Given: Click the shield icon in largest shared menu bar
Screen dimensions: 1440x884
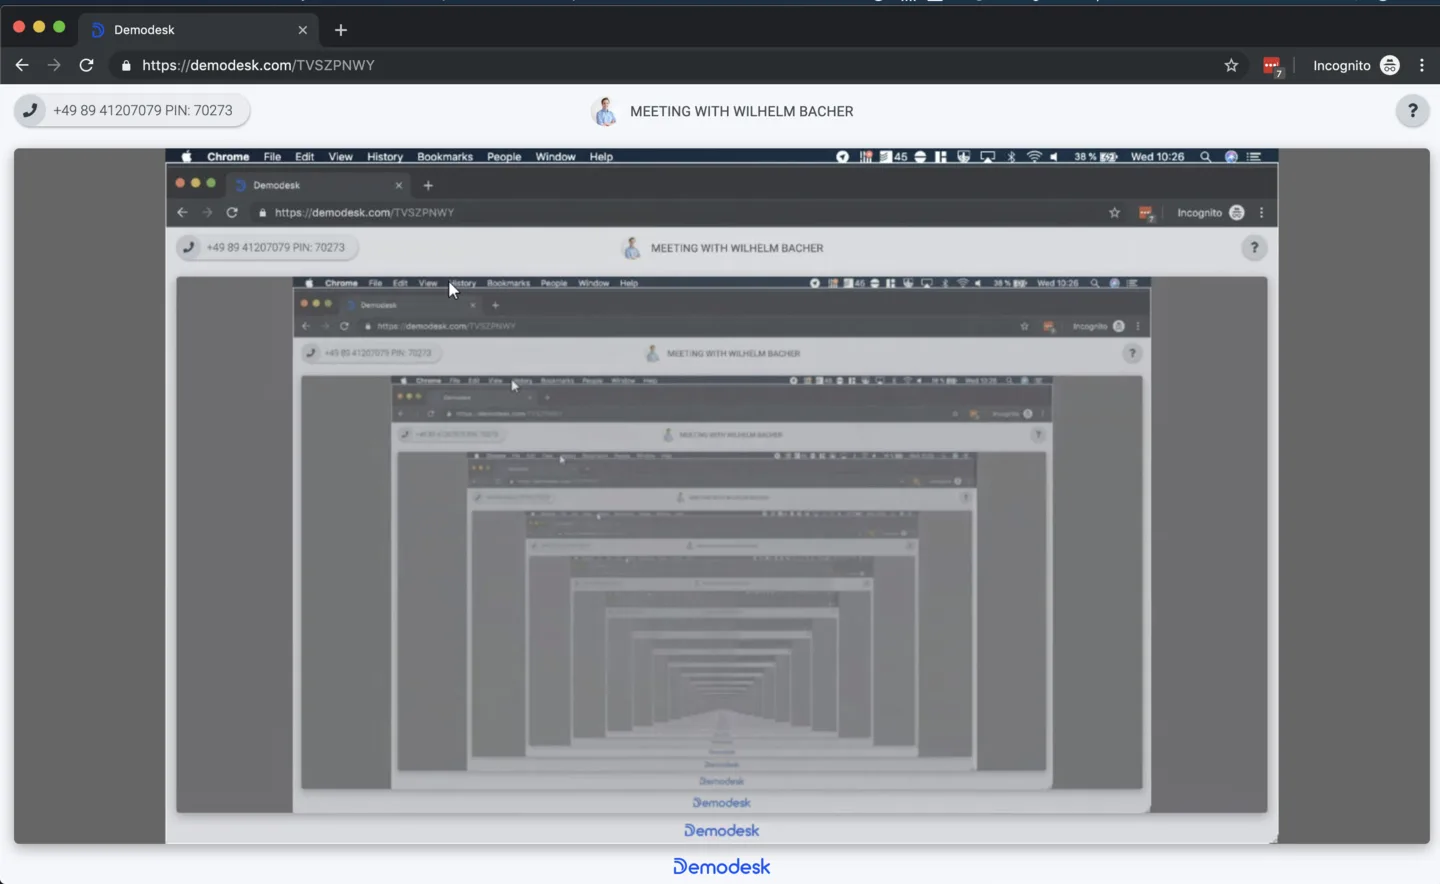Looking at the screenshot, I should 964,157.
